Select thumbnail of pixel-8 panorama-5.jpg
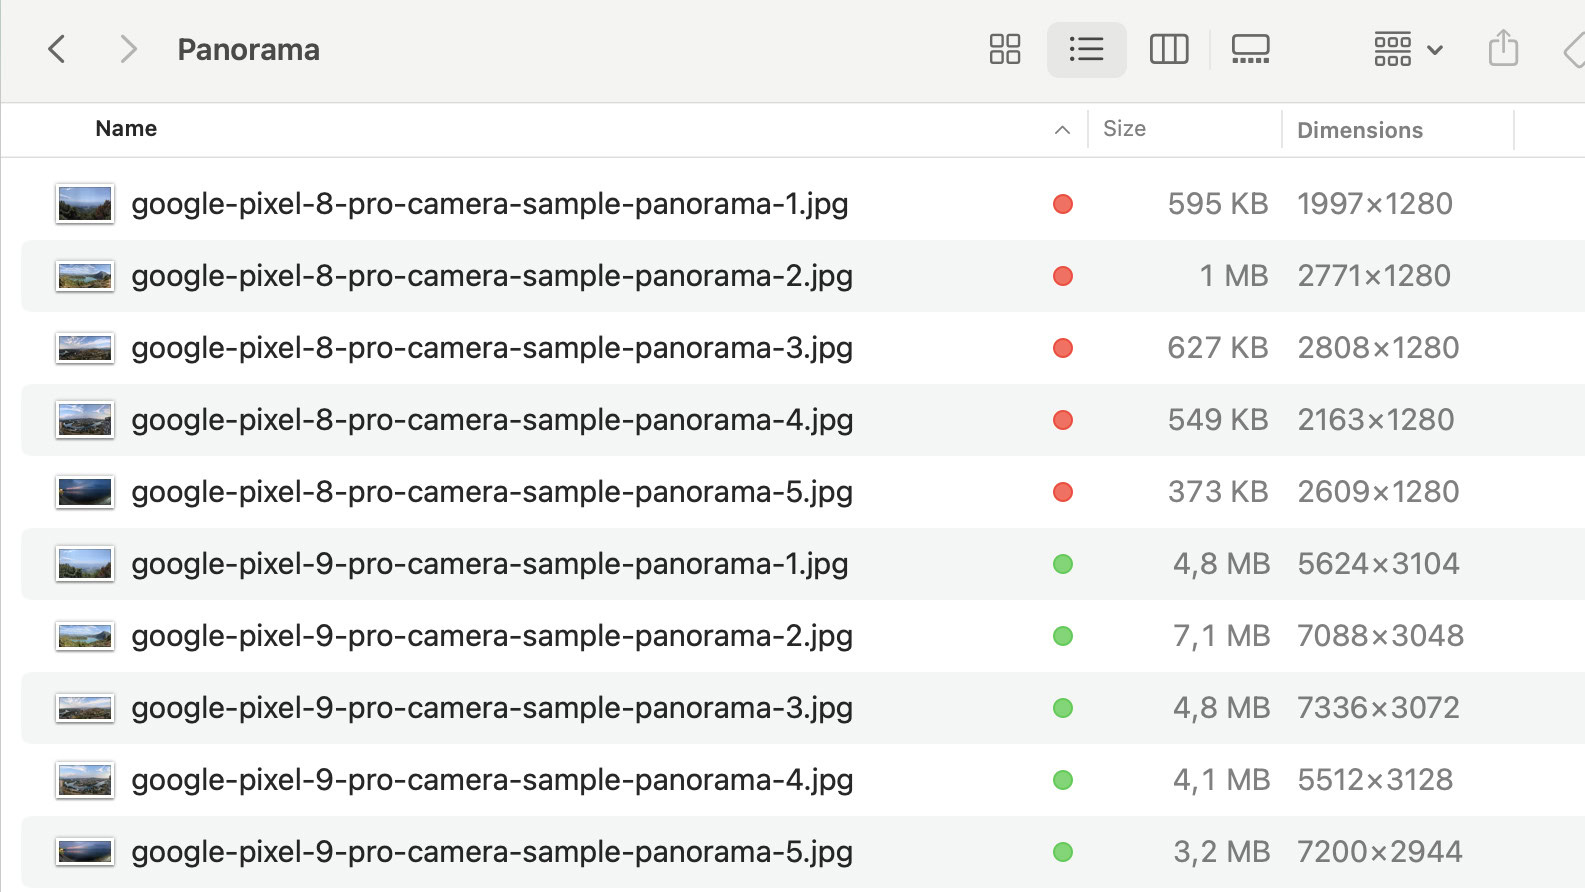Screen dimensions: 1585x892 (85, 492)
